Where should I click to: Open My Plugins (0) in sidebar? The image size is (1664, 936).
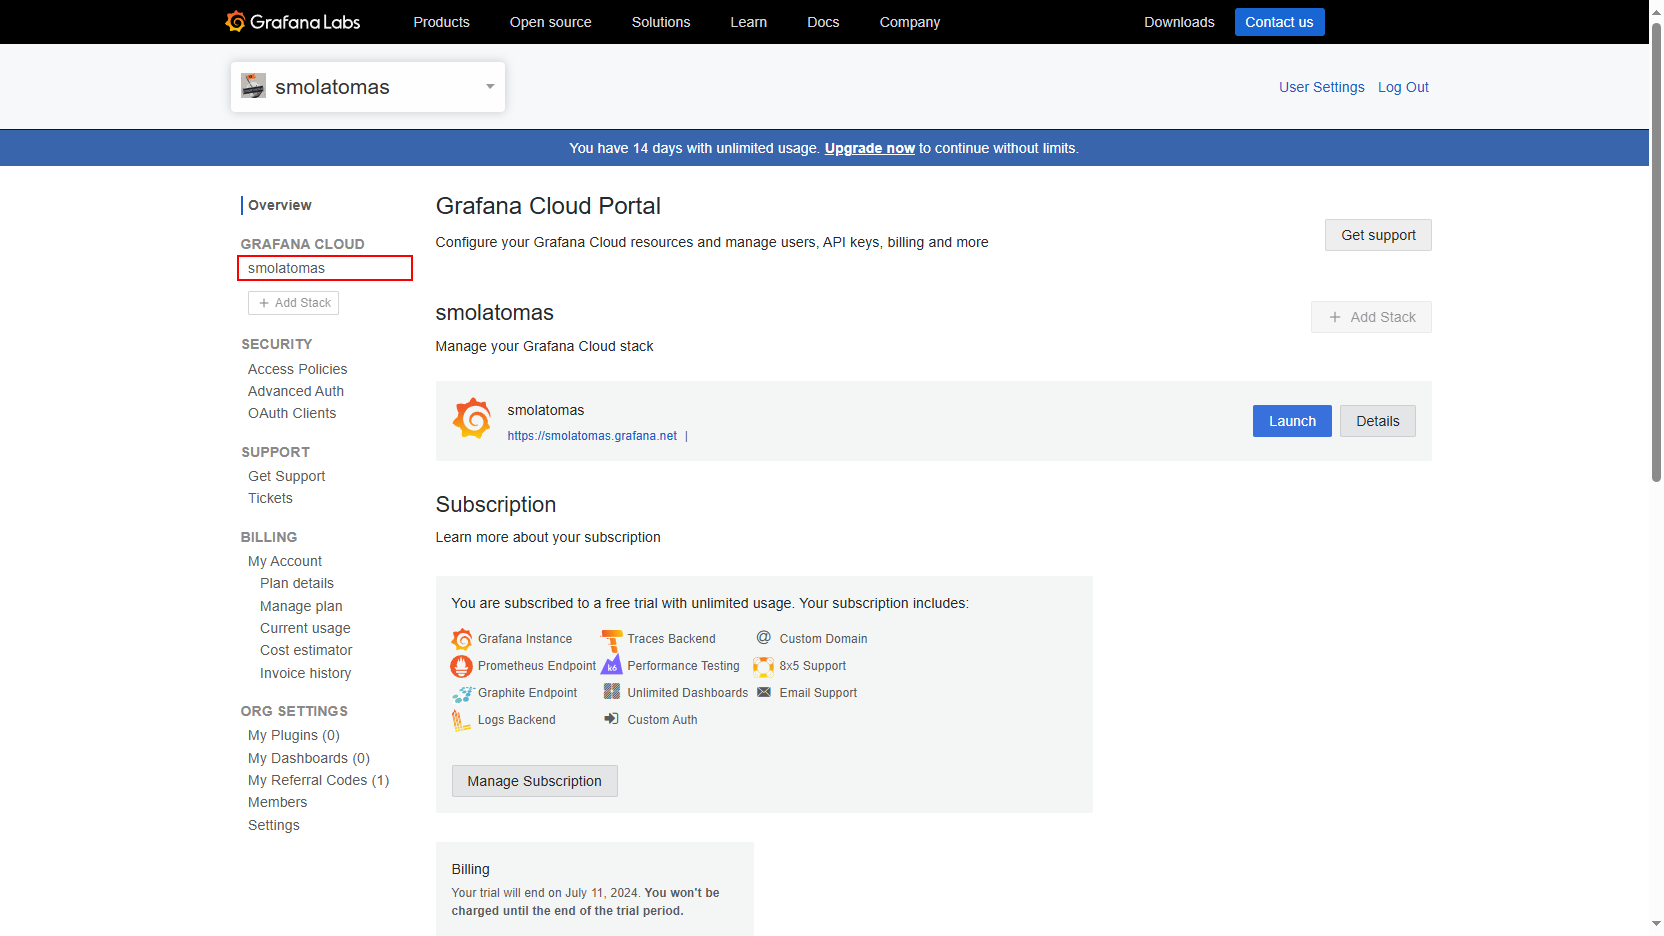294,735
